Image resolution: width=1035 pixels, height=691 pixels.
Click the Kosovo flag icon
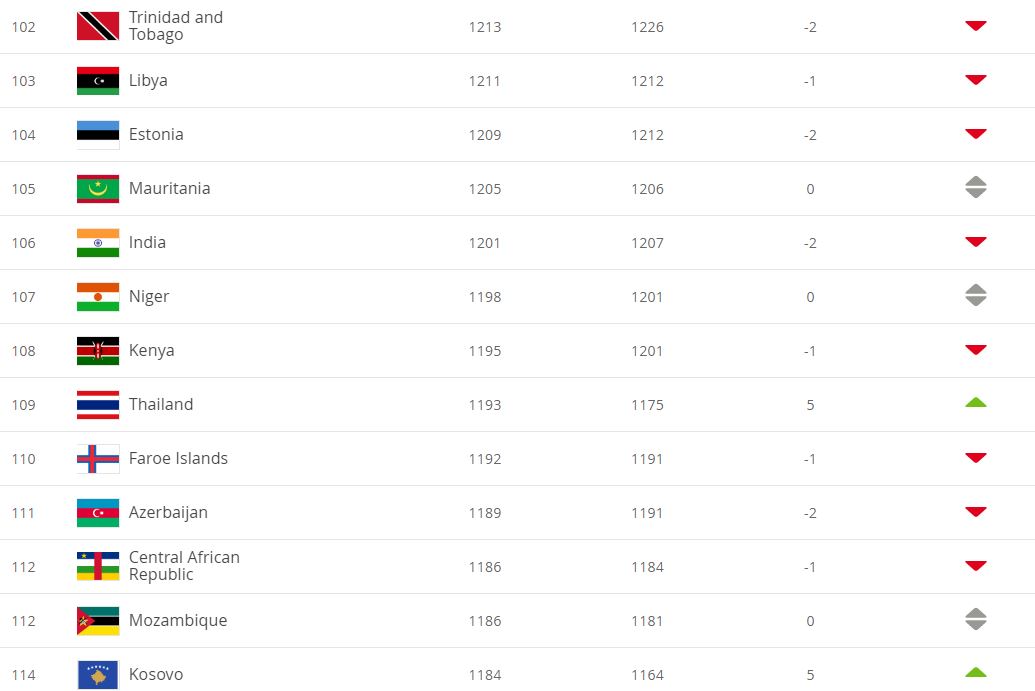click(x=98, y=675)
